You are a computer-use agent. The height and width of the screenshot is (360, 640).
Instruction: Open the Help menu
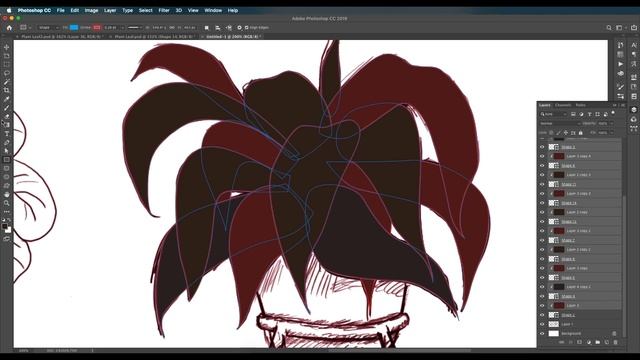tap(233, 10)
